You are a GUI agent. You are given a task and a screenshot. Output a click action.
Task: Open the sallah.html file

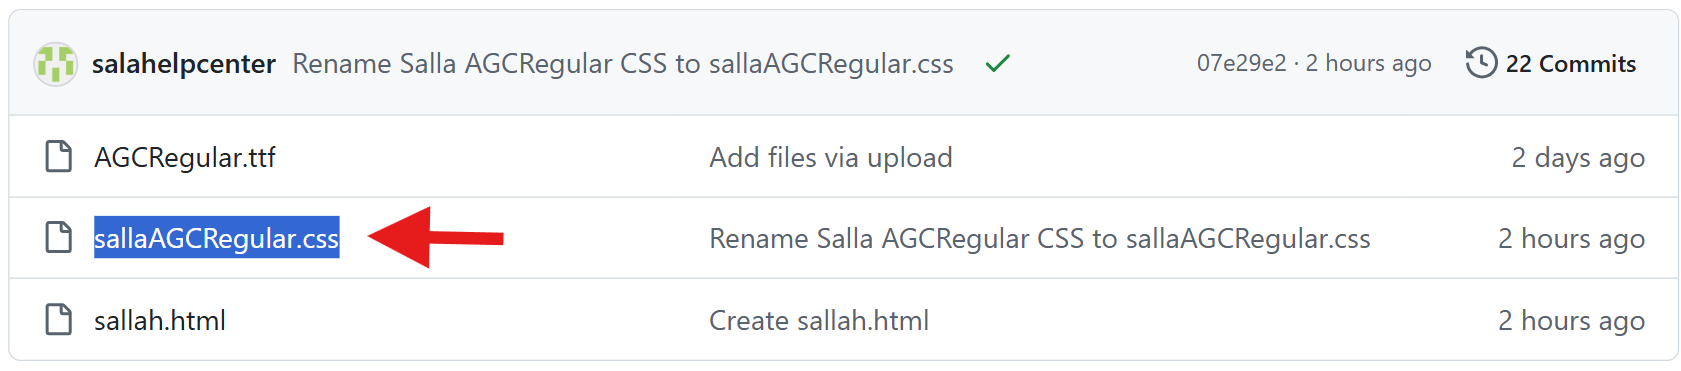(160, 320)
